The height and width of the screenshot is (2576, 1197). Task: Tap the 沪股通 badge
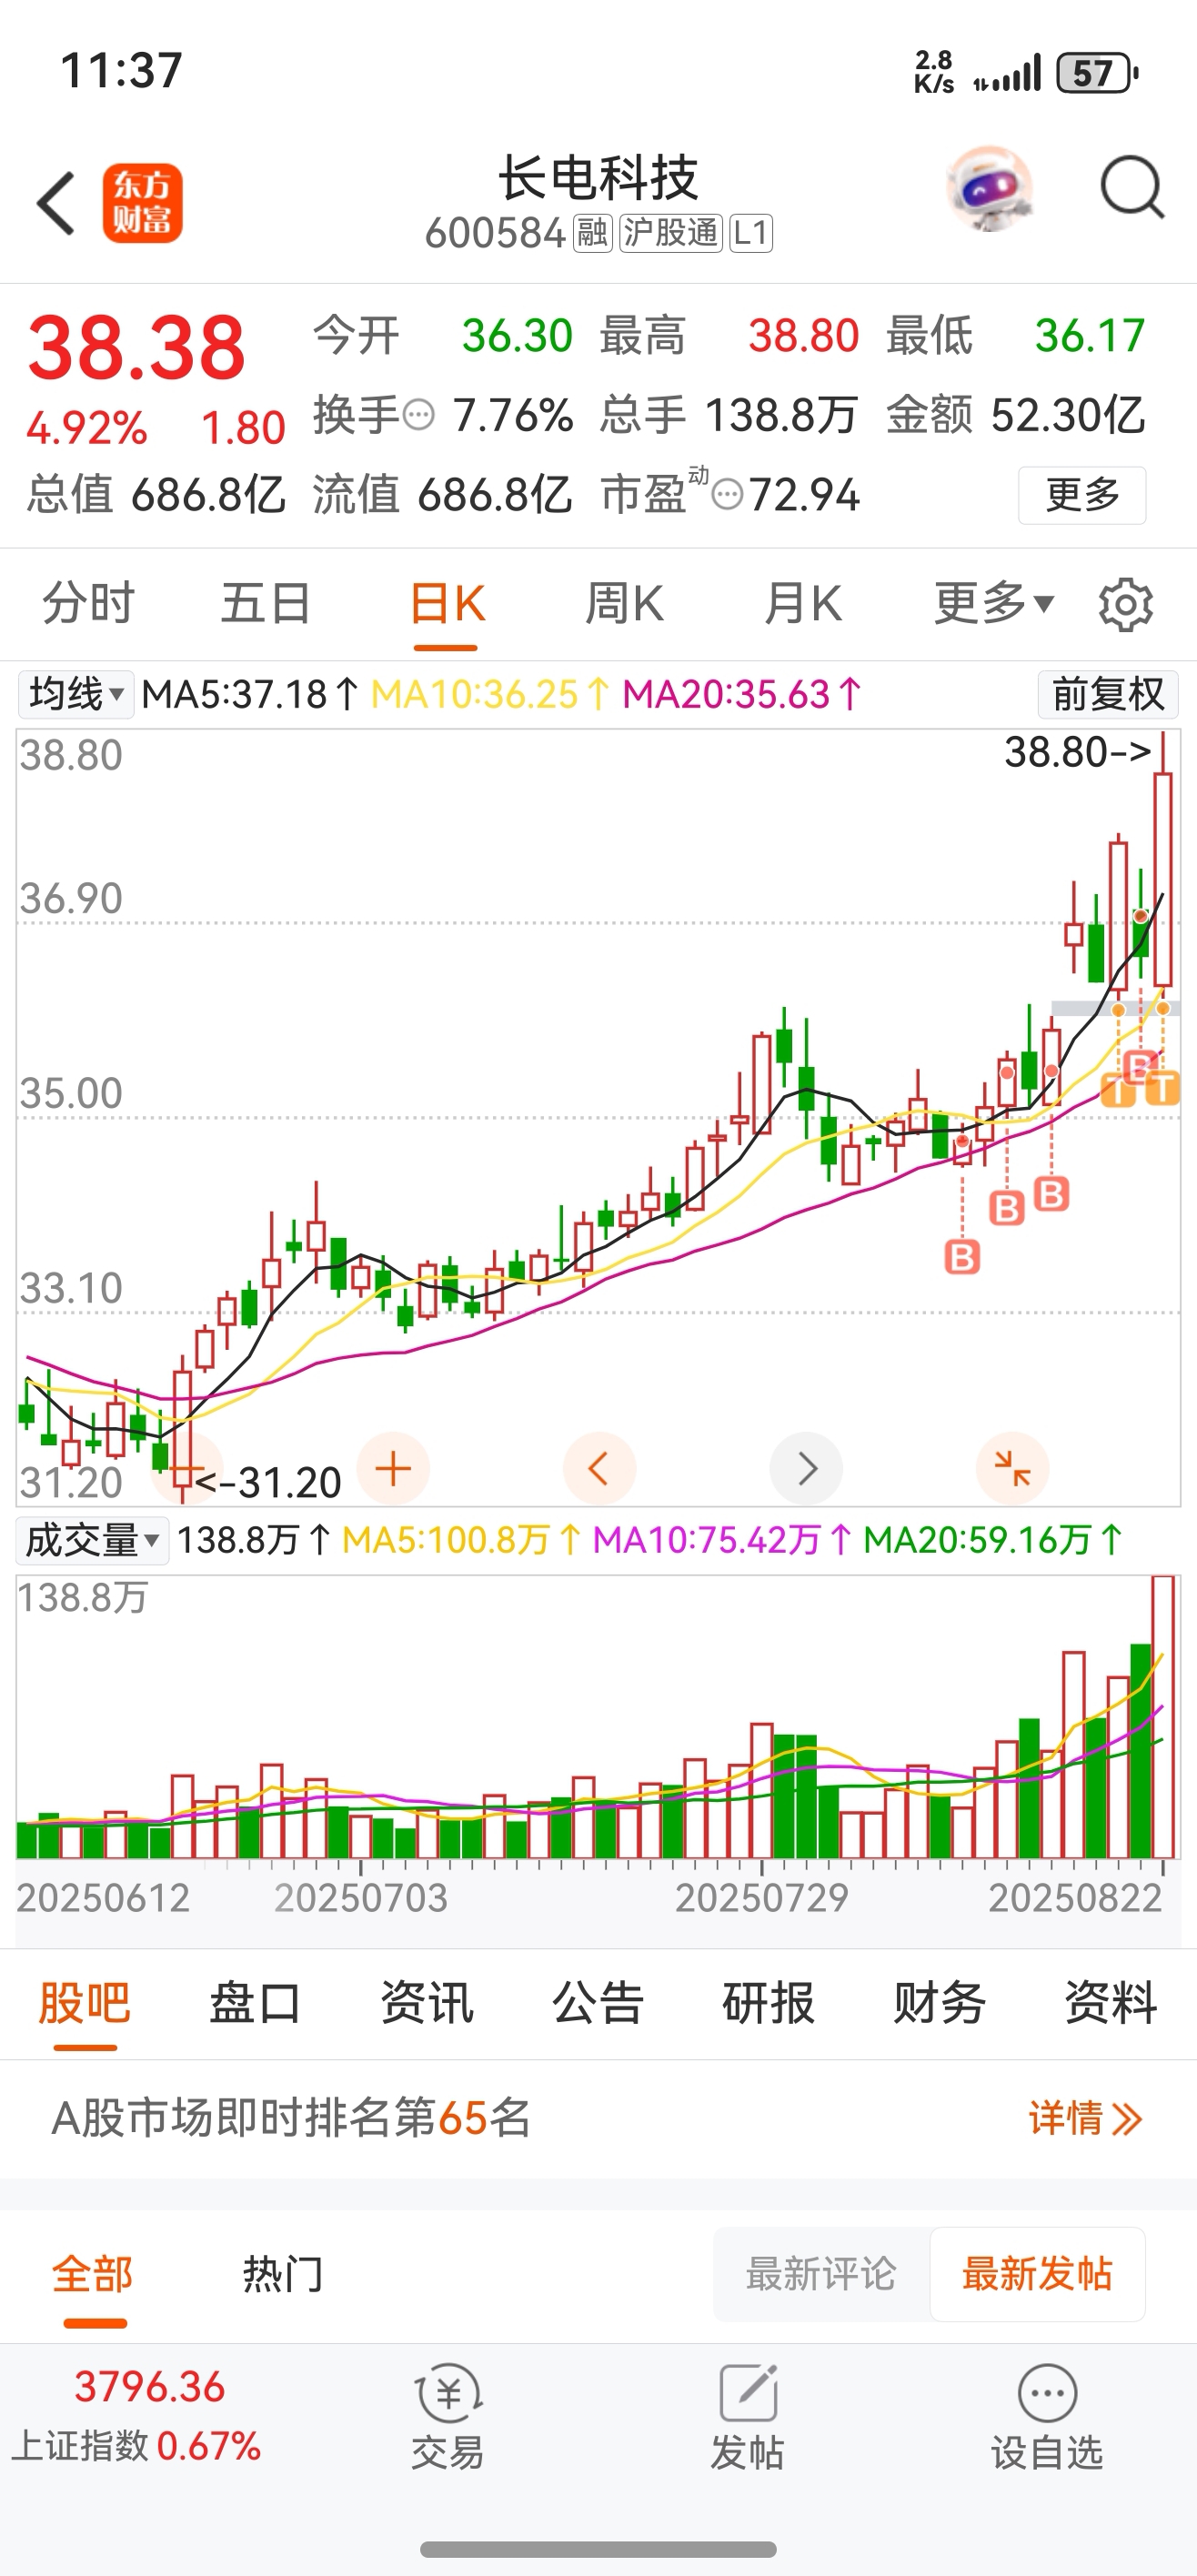pos(671,233)
